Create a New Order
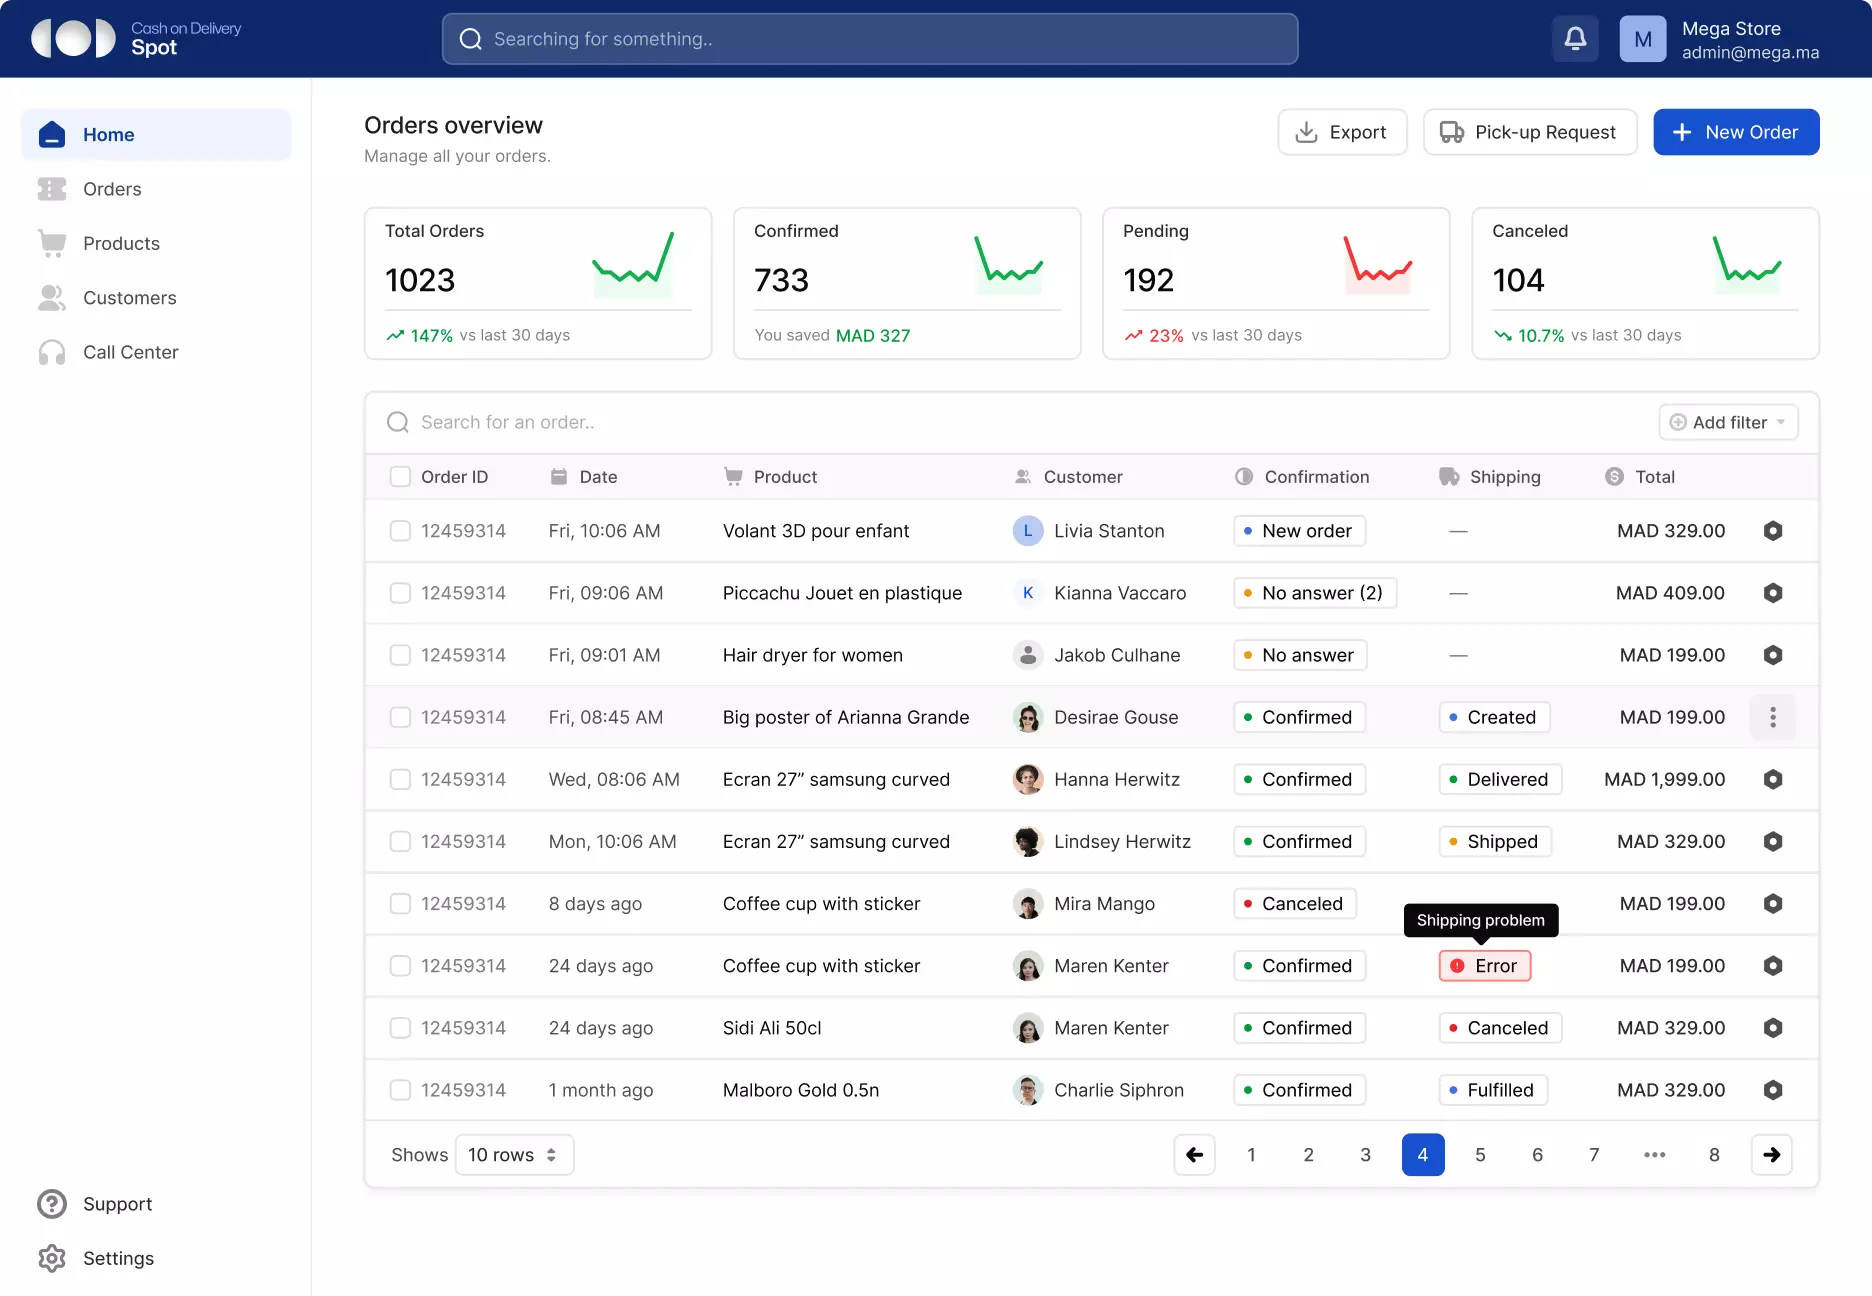Image resolution: width=1872 pixels, height=1296 pixels. (1736, 132)
